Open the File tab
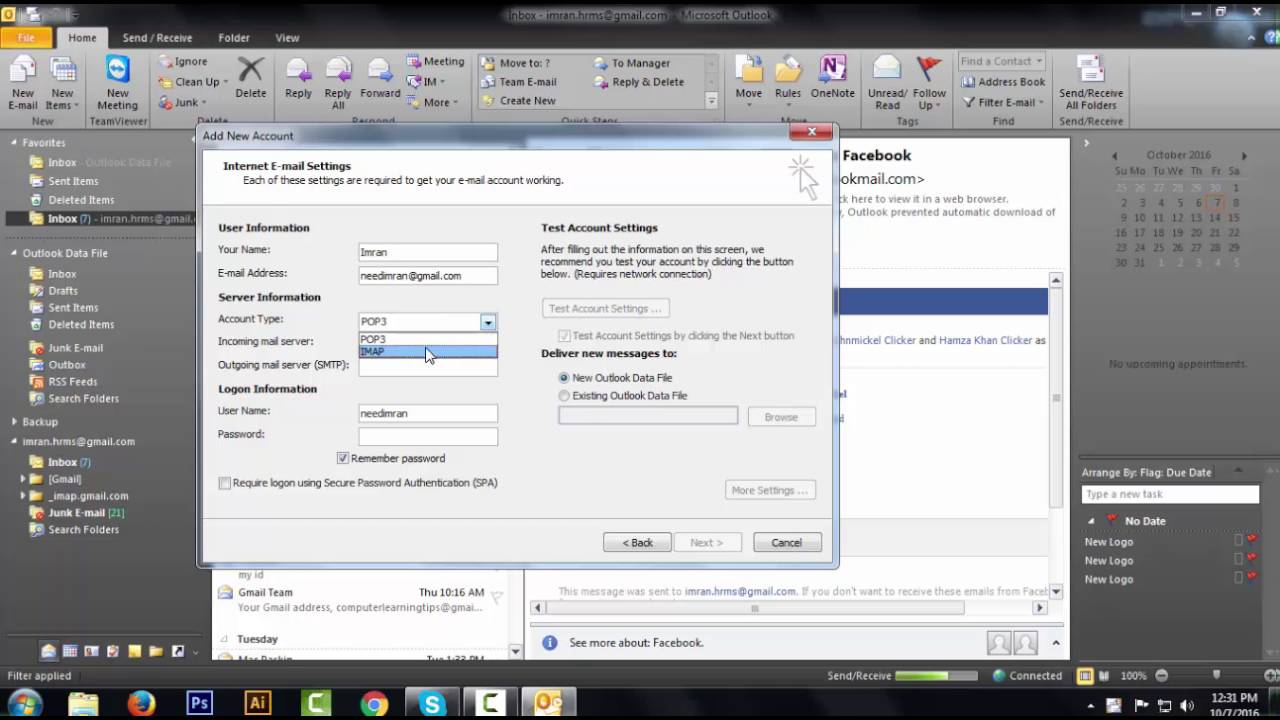Image resolution: width=1280 pixels, height=720 pixels. 26,38
